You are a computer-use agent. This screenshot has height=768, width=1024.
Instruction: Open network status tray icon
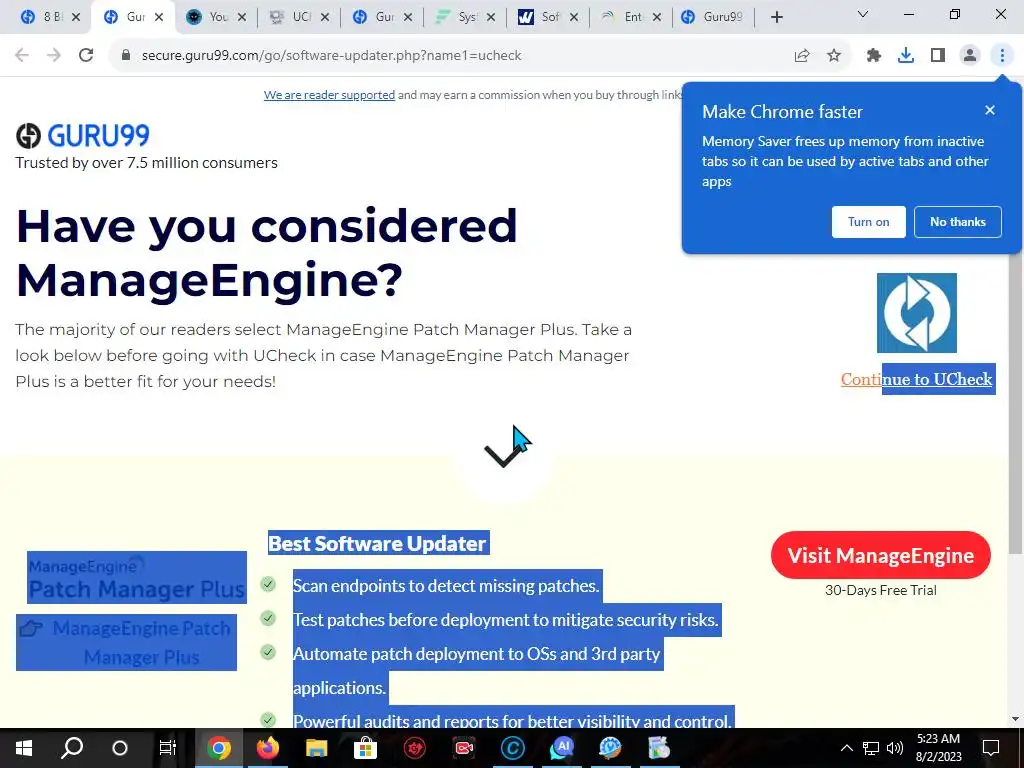click(x=871, y=748)
